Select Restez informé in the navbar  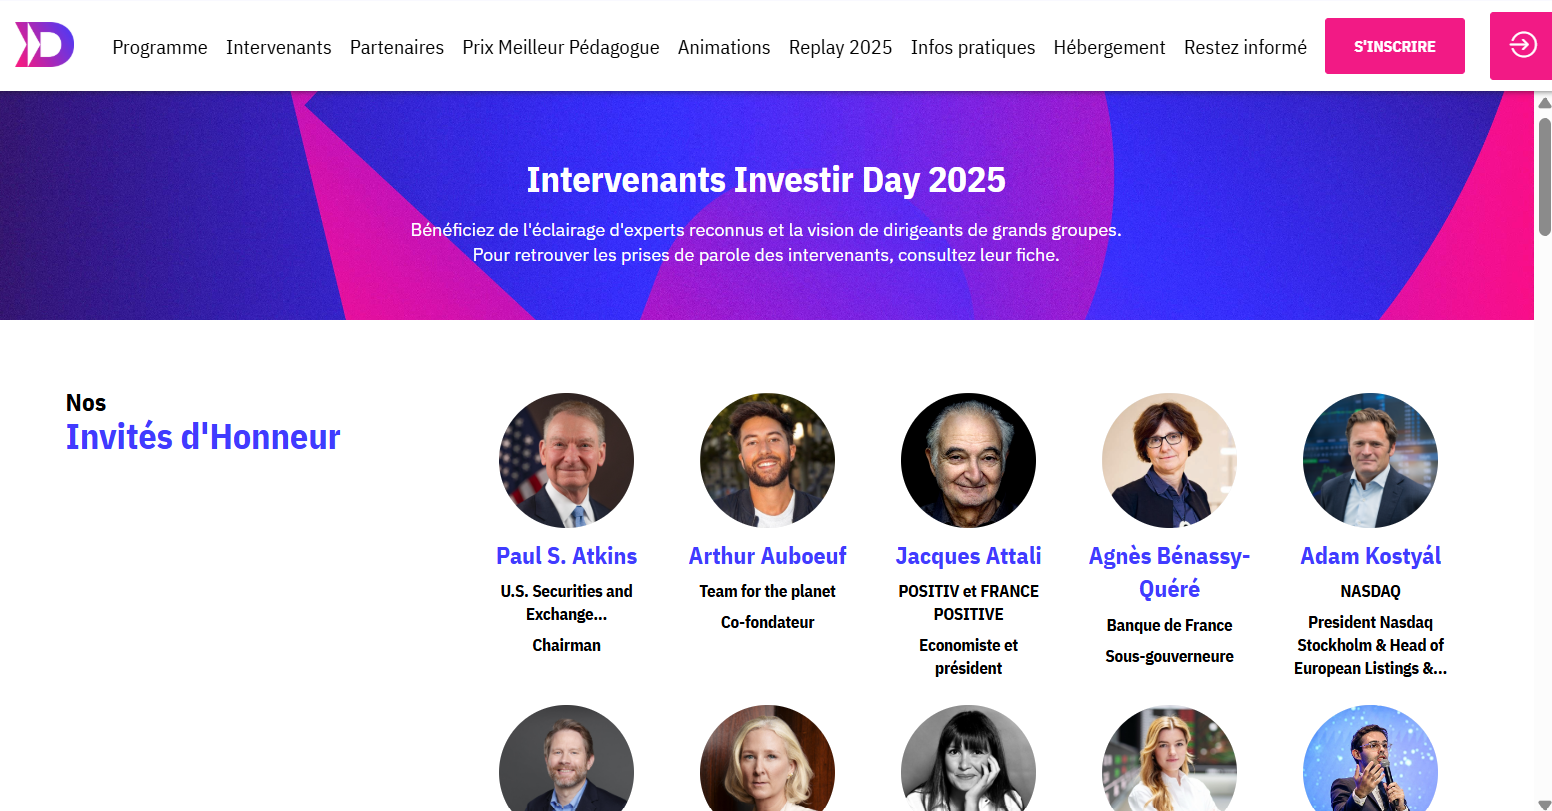tap(1245, 47)
